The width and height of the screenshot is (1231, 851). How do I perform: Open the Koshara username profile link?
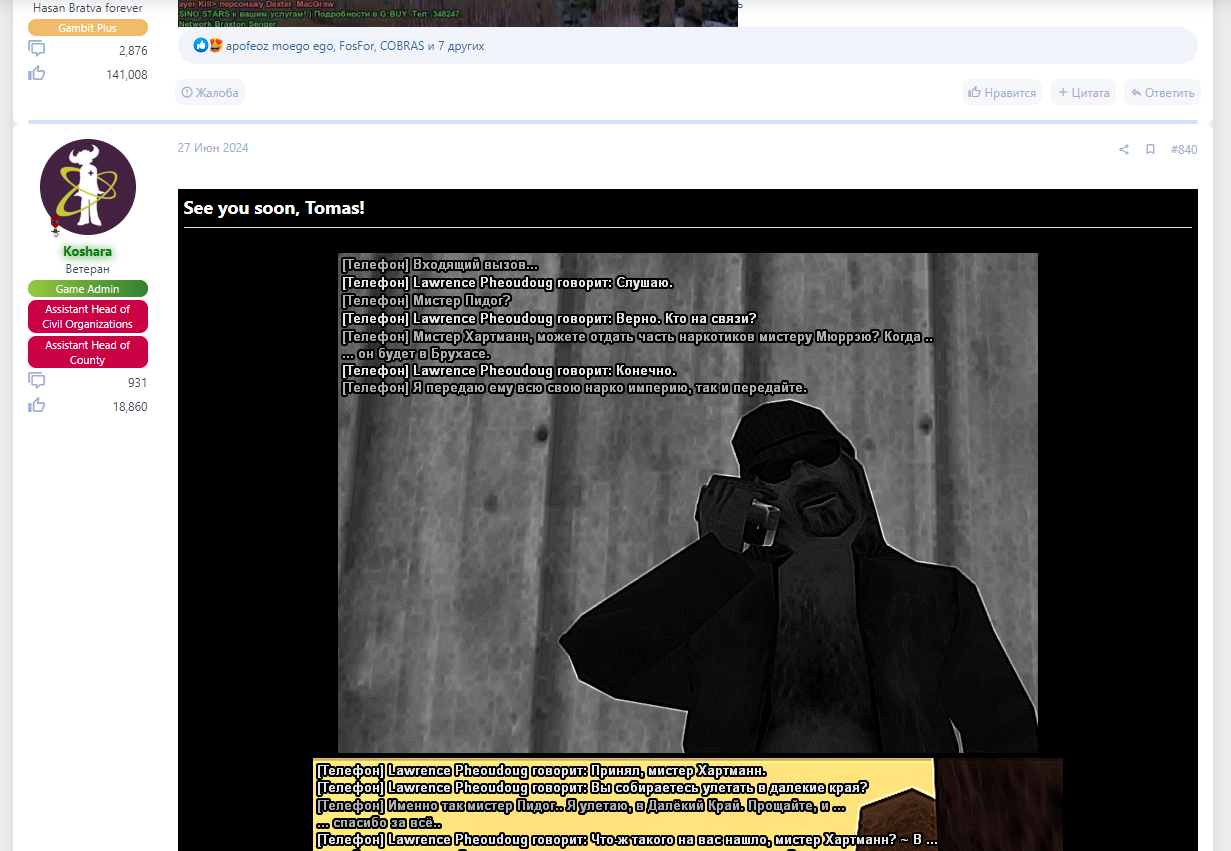click(88, 251)
